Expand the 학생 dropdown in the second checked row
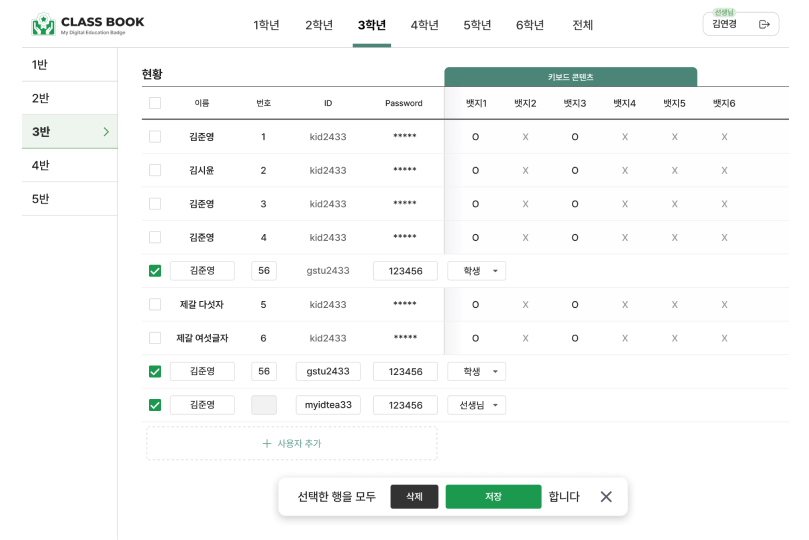 pos(477,371)
